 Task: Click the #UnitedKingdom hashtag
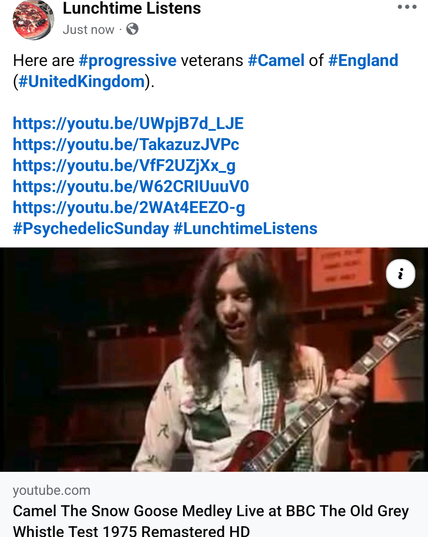(x=82, y=82)
